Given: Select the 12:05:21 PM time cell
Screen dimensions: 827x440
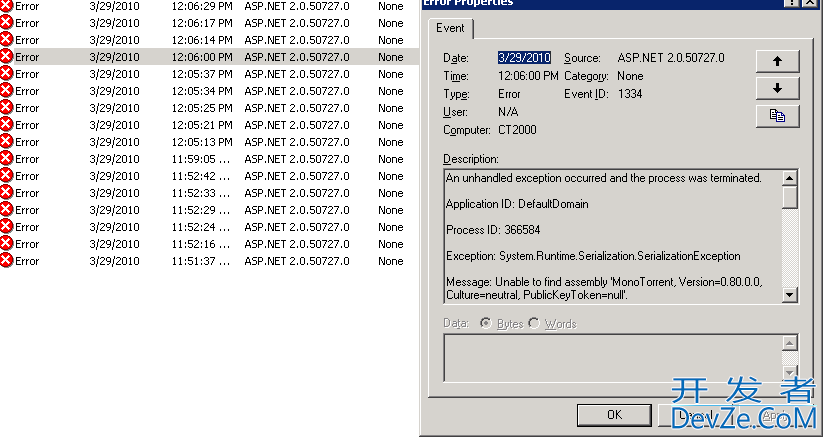Looking at the screenshot, I should [x=202, y=125].
